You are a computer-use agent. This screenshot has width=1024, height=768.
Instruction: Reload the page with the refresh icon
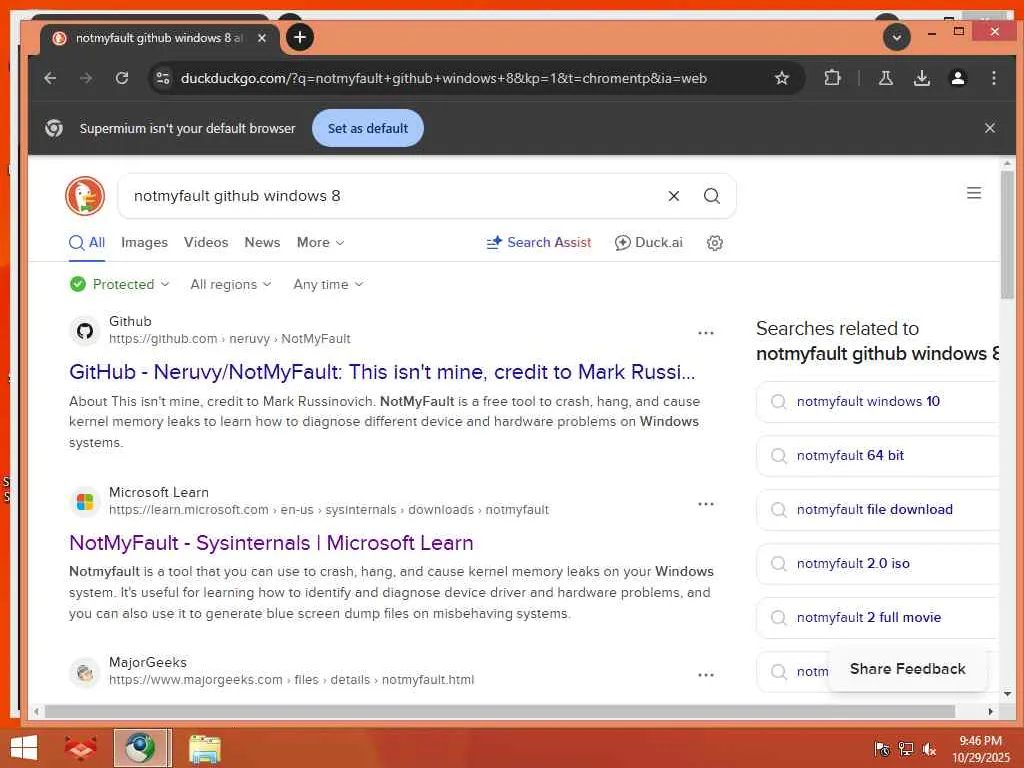tap(121, 78)
